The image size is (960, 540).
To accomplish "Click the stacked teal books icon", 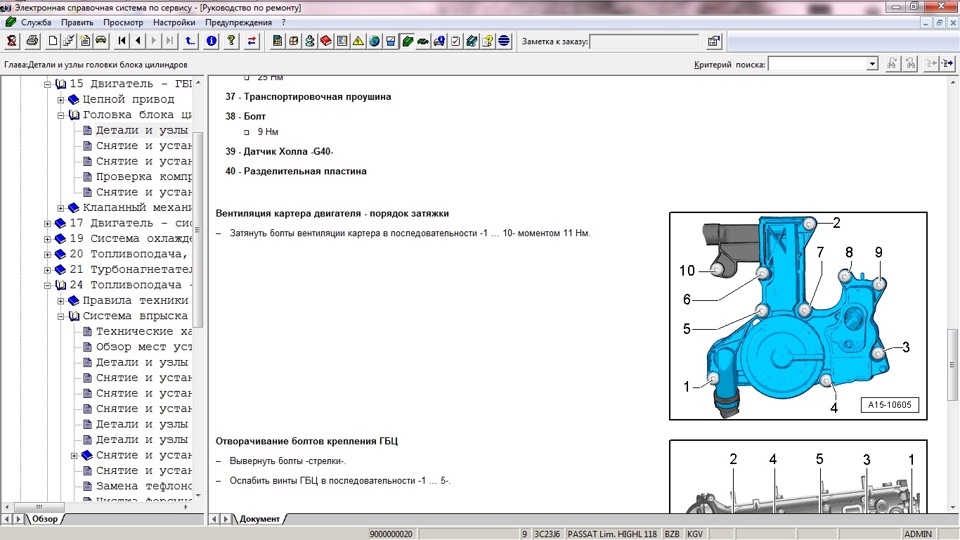I will point(471,41).
